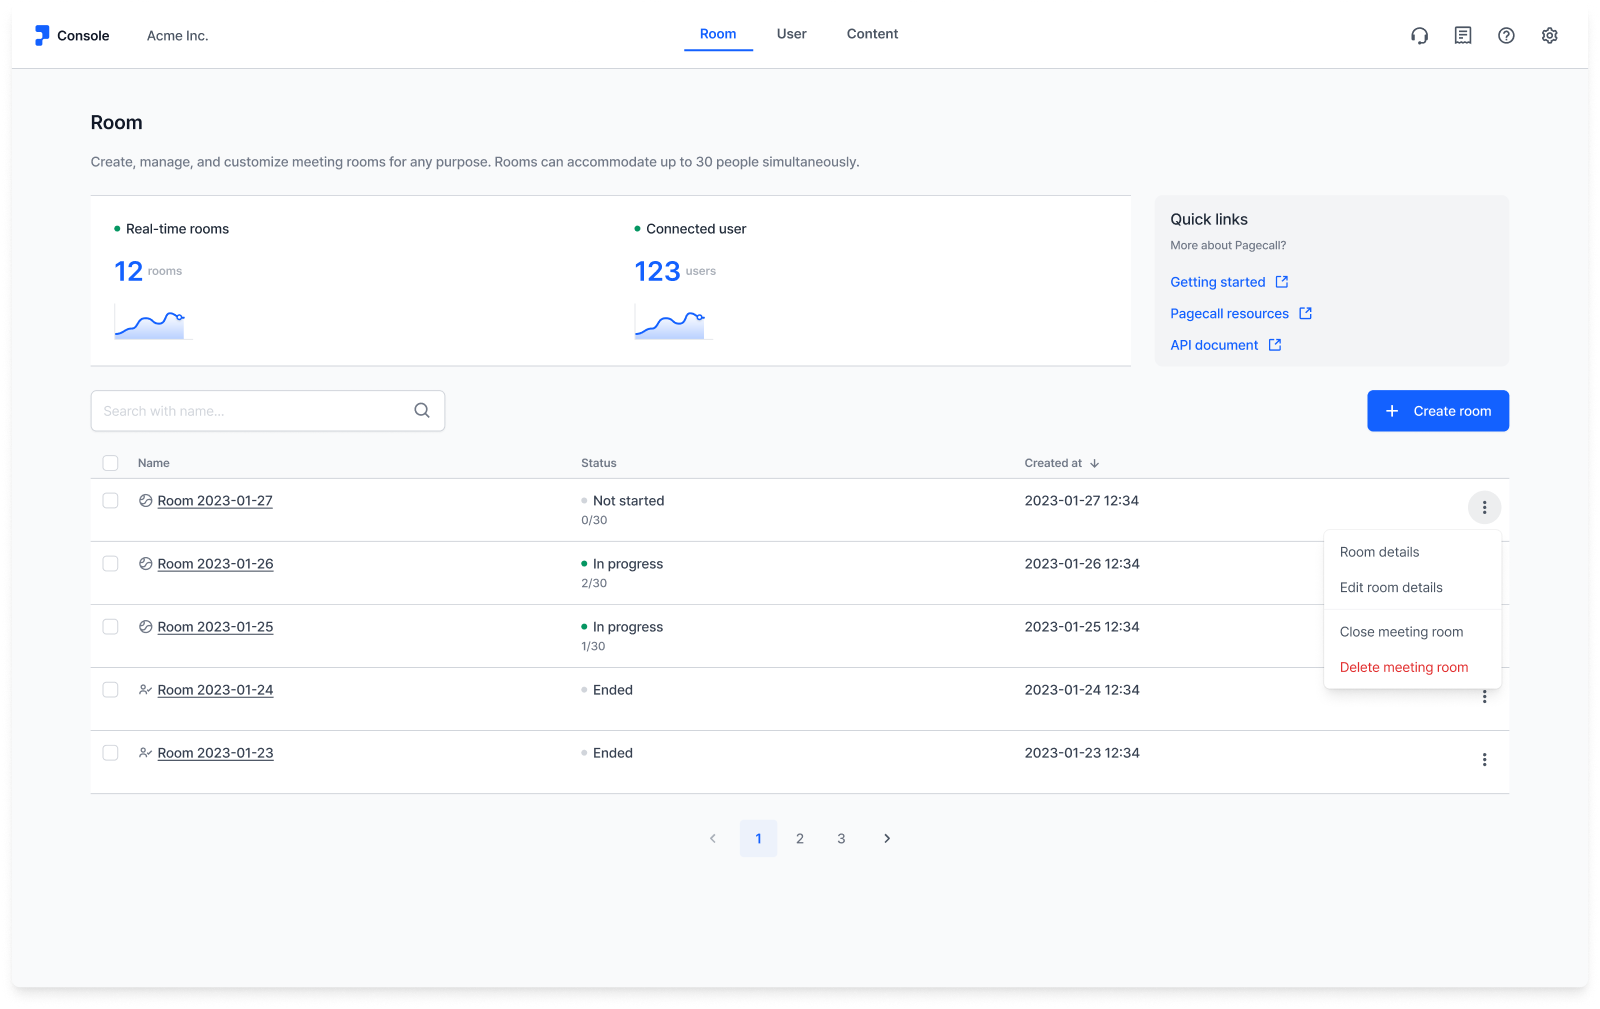Select Edit room details menu entry
The image size is (1600, 1009).
[1412, 588]
